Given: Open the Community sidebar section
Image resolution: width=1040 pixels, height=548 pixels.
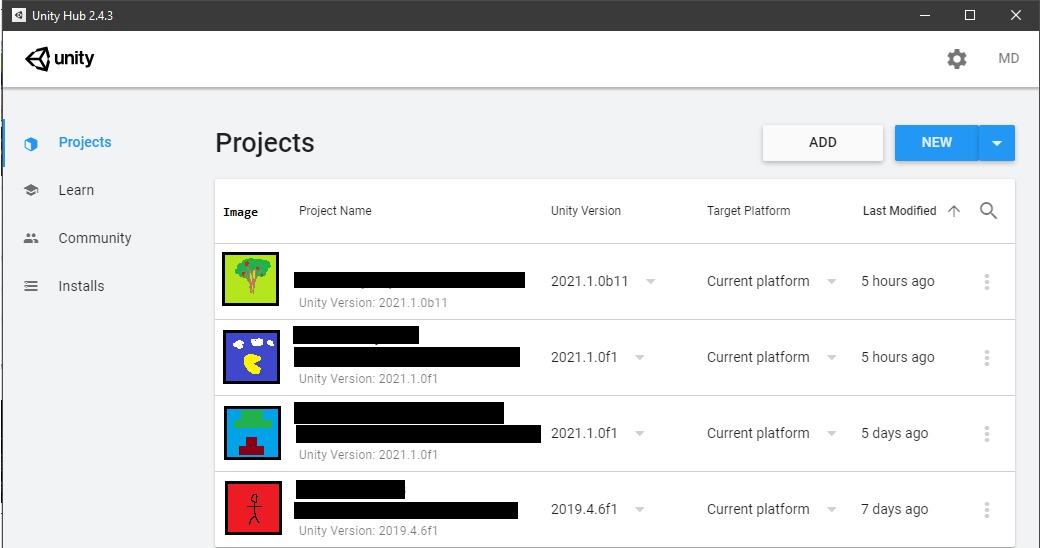Looking at the screenshot, I should pos(94,238).
